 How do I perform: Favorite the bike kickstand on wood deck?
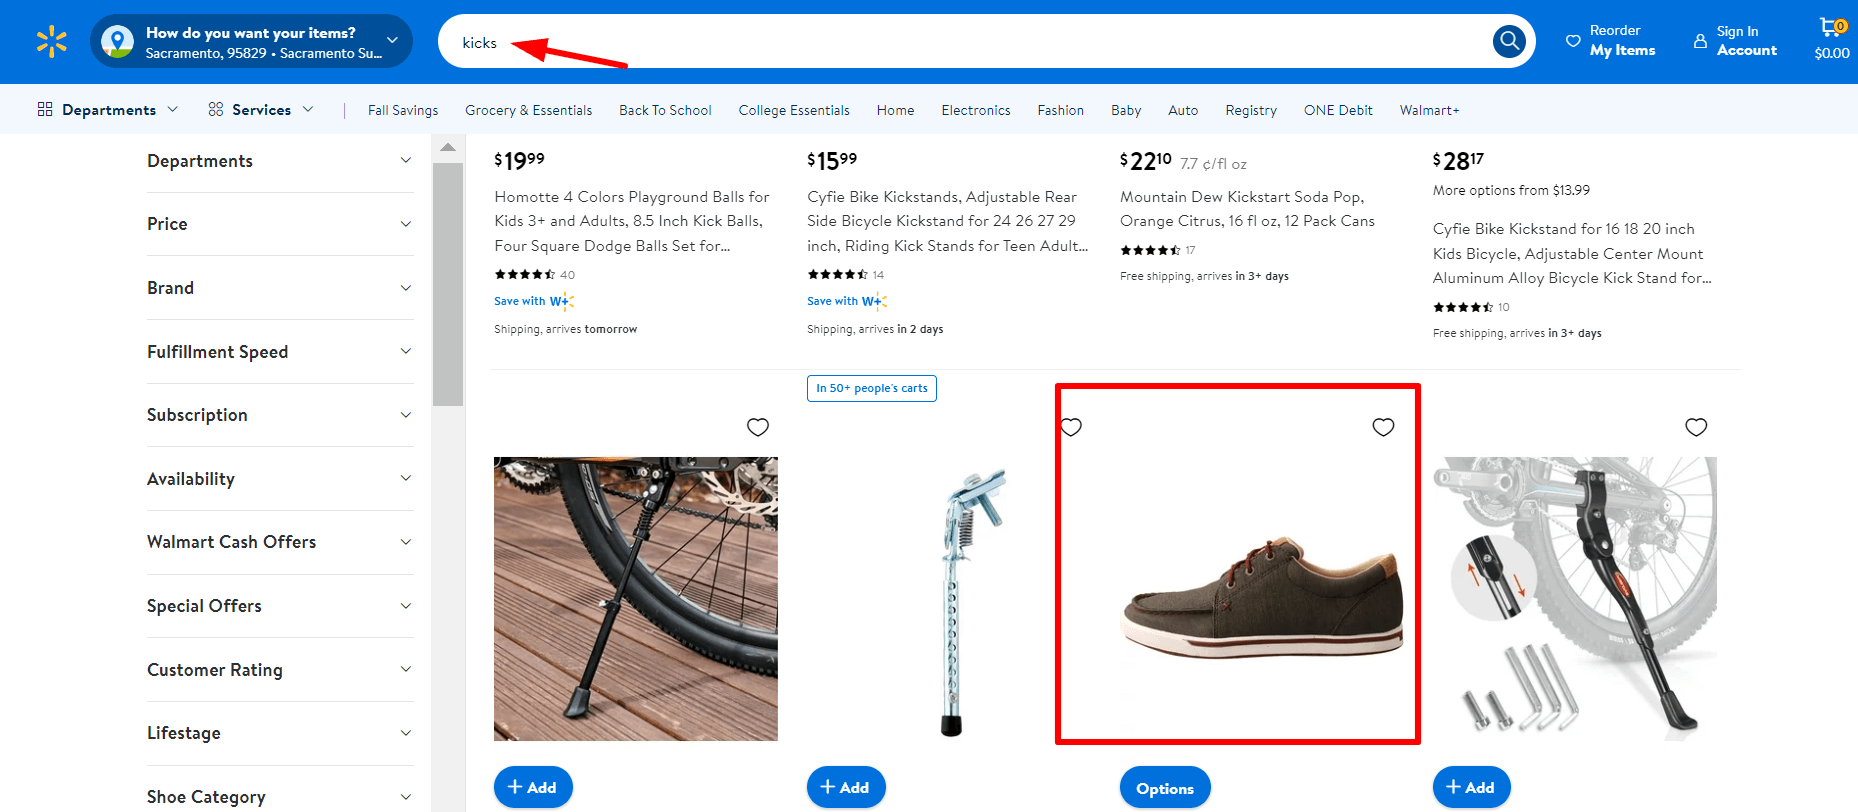[x=758, y=427]
